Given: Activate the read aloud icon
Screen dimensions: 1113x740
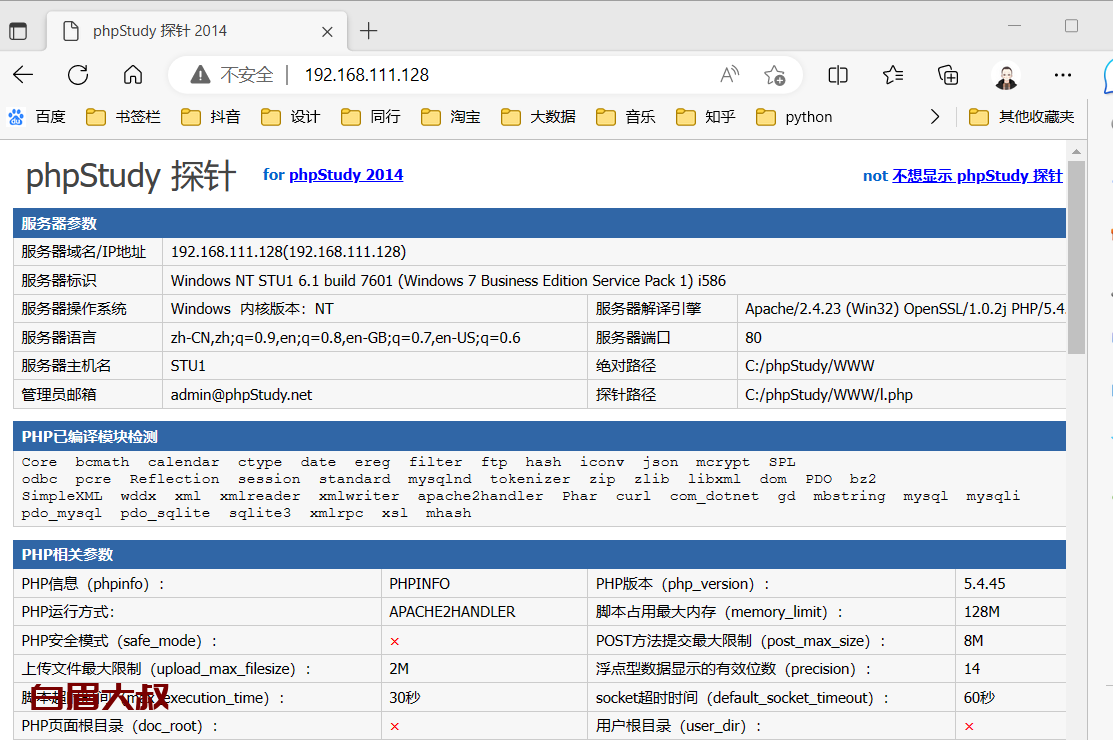Looking at the screenshot, I should point(730,74).
